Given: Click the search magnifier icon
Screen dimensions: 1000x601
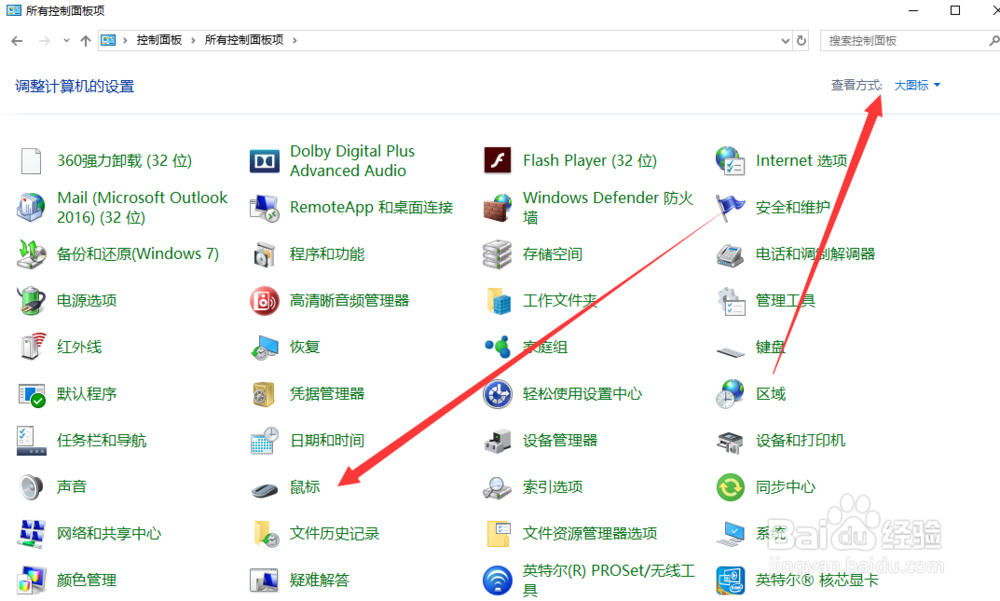Looking at the screenshot, I should click(x=994, y=41).
